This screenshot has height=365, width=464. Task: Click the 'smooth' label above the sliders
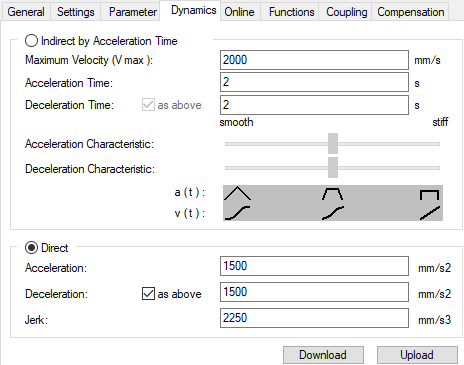click(236, 122)
